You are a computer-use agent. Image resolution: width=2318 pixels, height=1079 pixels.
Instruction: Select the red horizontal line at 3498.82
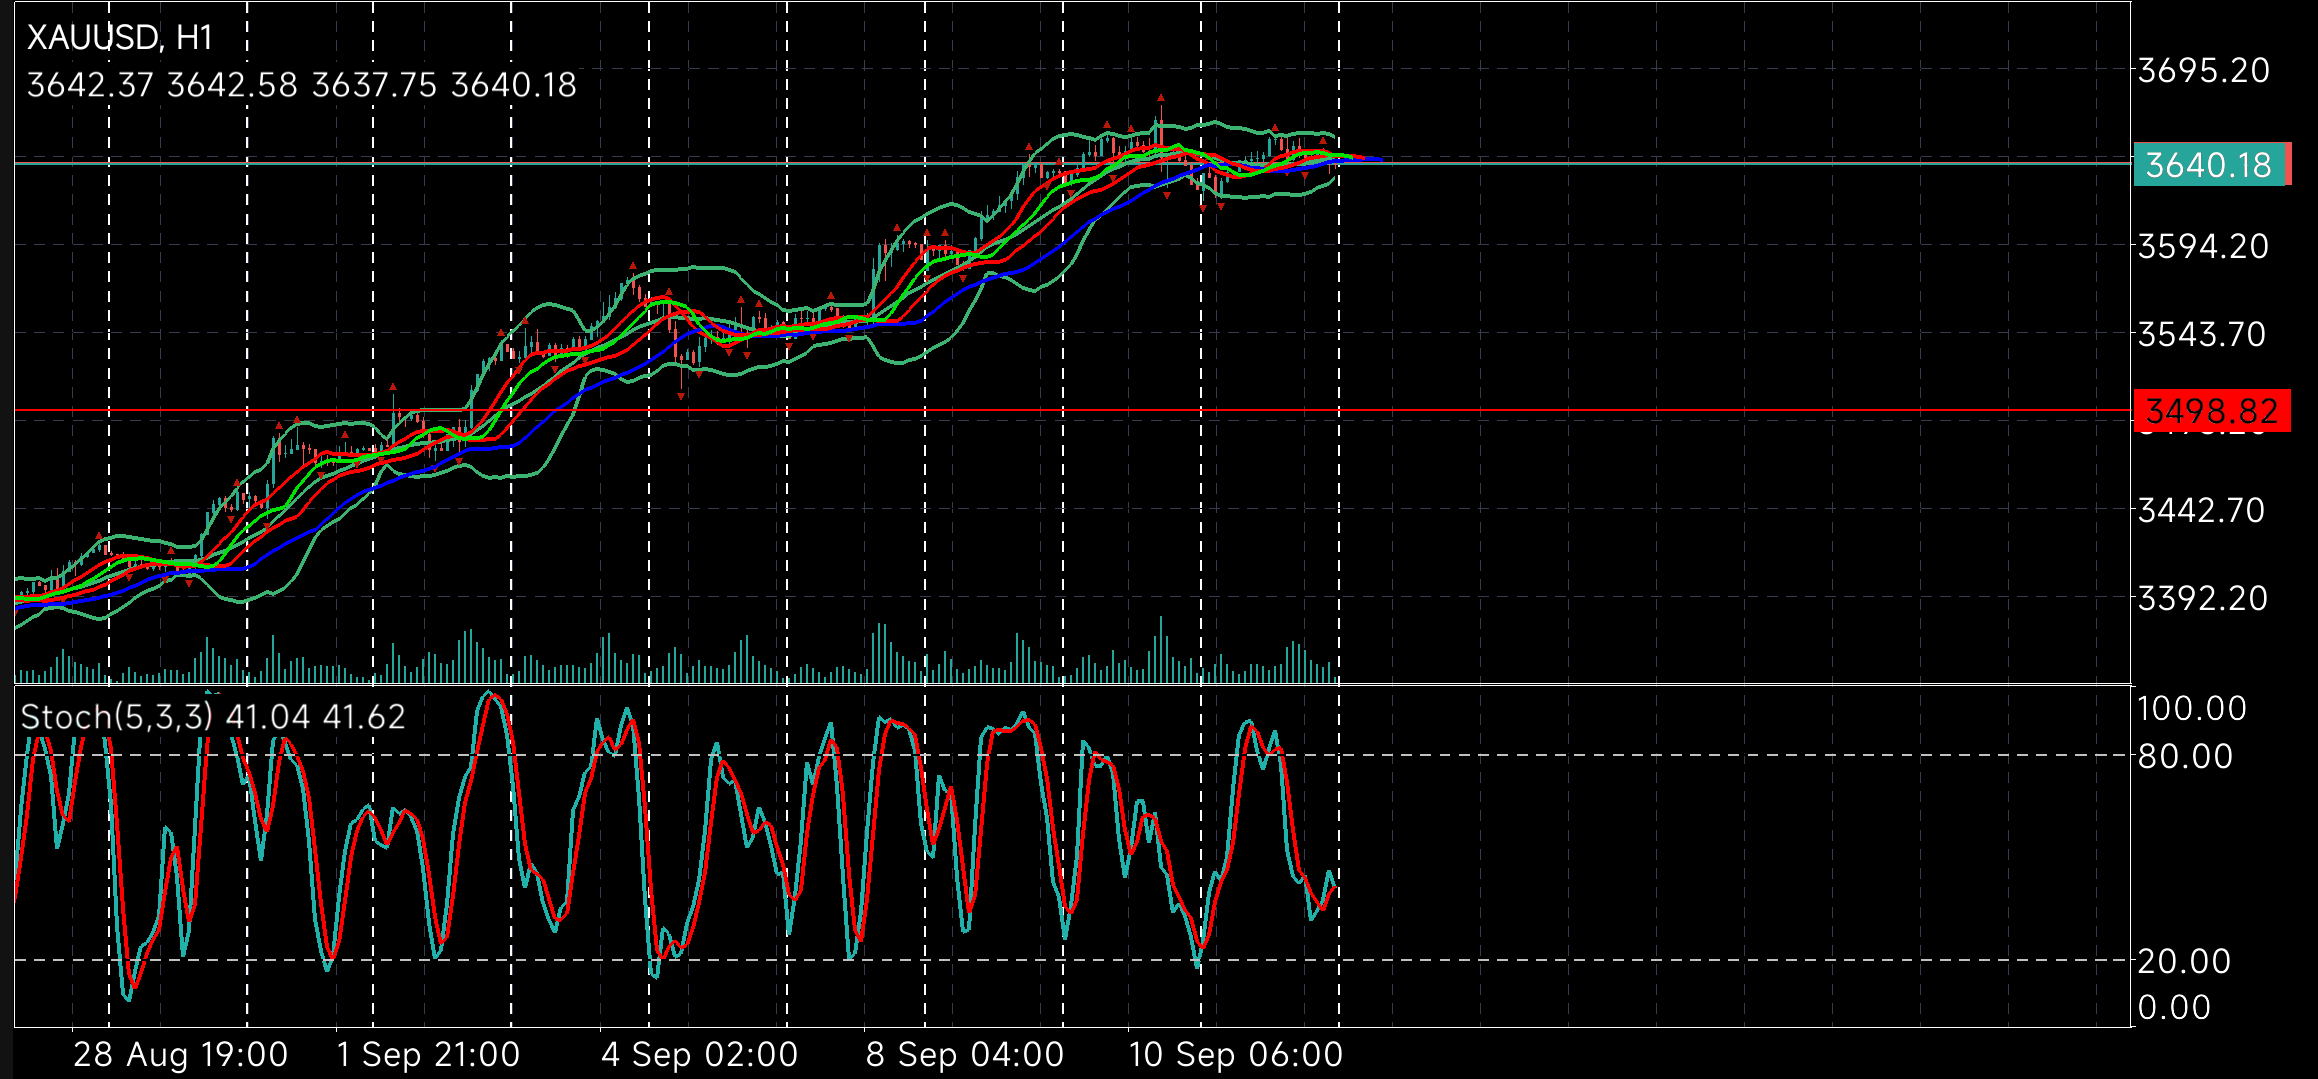(1072, 411)
